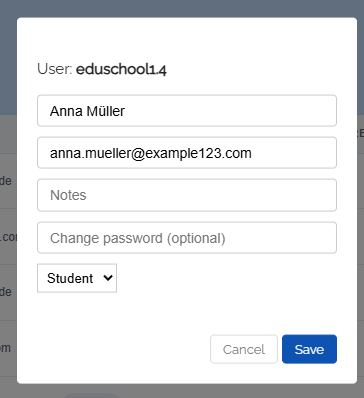
Task: Click into the Notes input field
Action: coord(187,195)
